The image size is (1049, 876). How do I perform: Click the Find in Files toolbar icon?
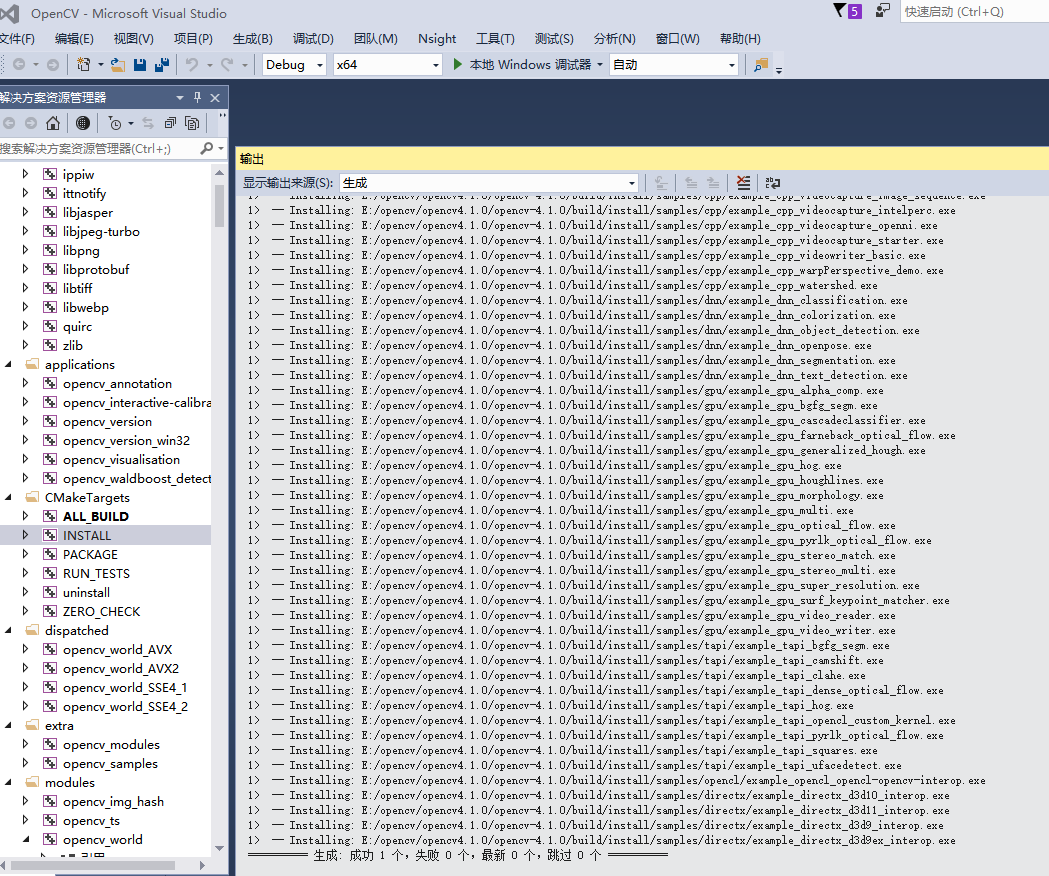coord(761,64)
